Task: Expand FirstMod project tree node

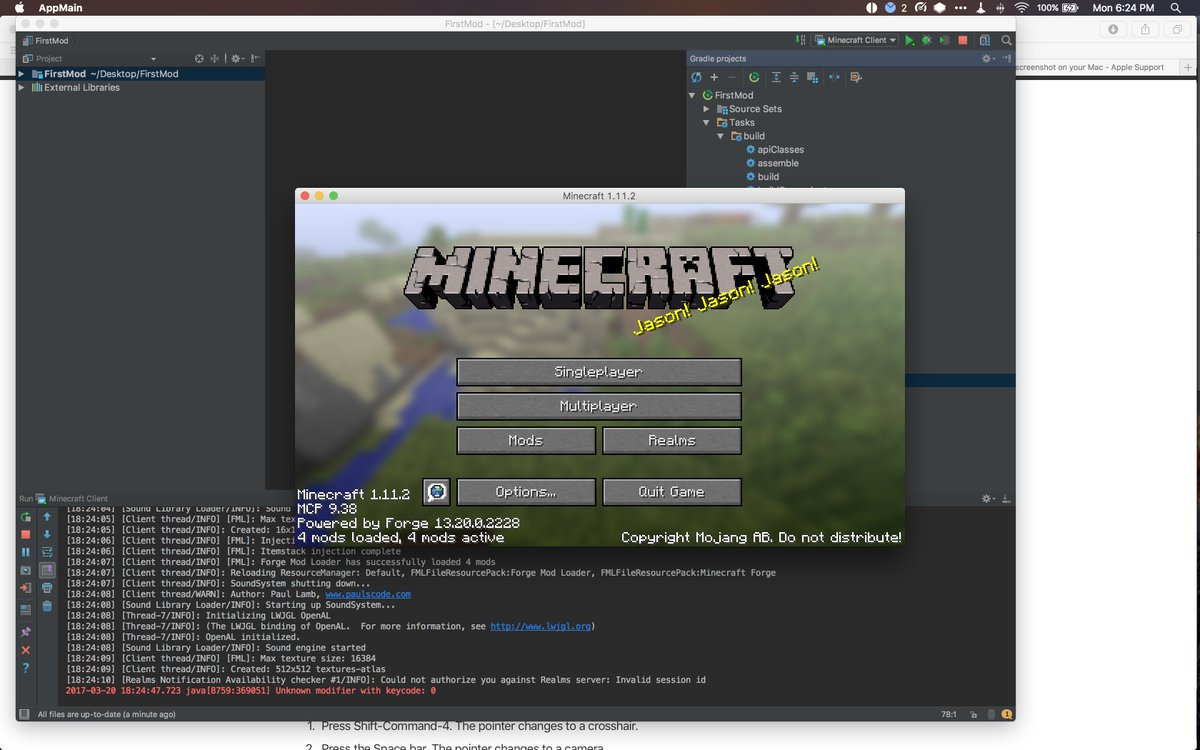Action: click(x=22, y=74)
